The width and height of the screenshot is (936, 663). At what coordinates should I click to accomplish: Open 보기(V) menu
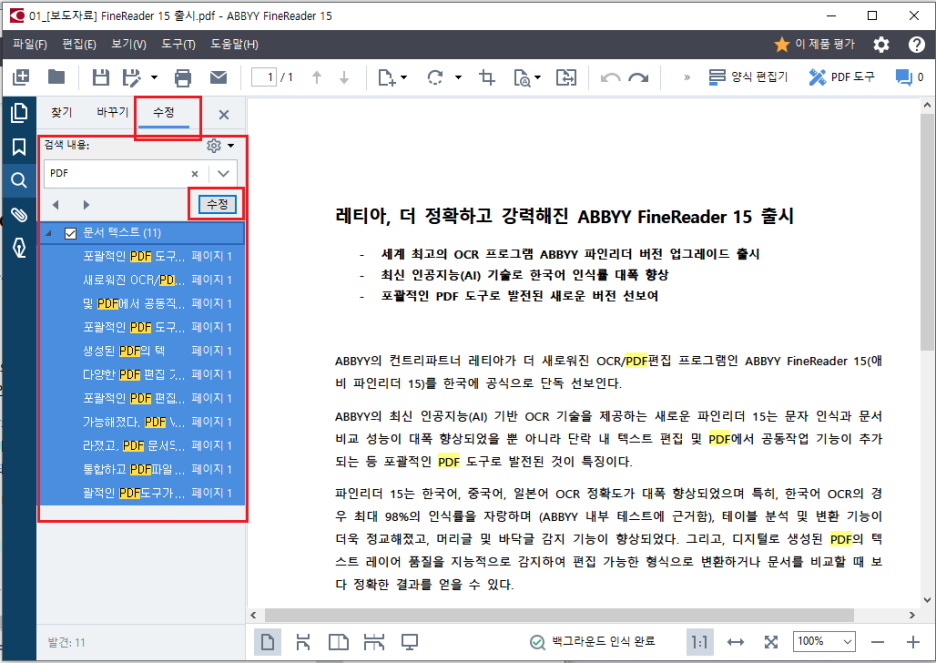tap(129, 44)
